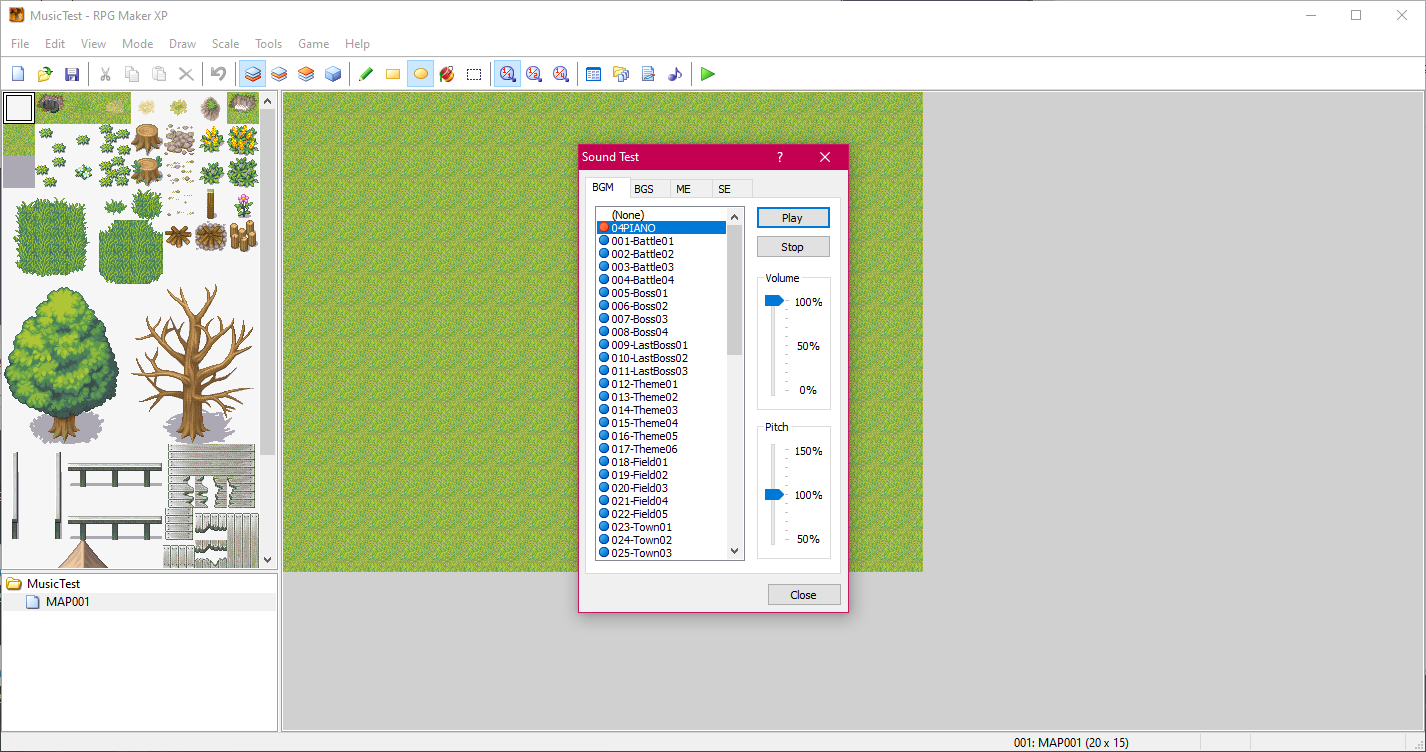
Task: Open Sound Test music note icon
Action: [675, 74]
